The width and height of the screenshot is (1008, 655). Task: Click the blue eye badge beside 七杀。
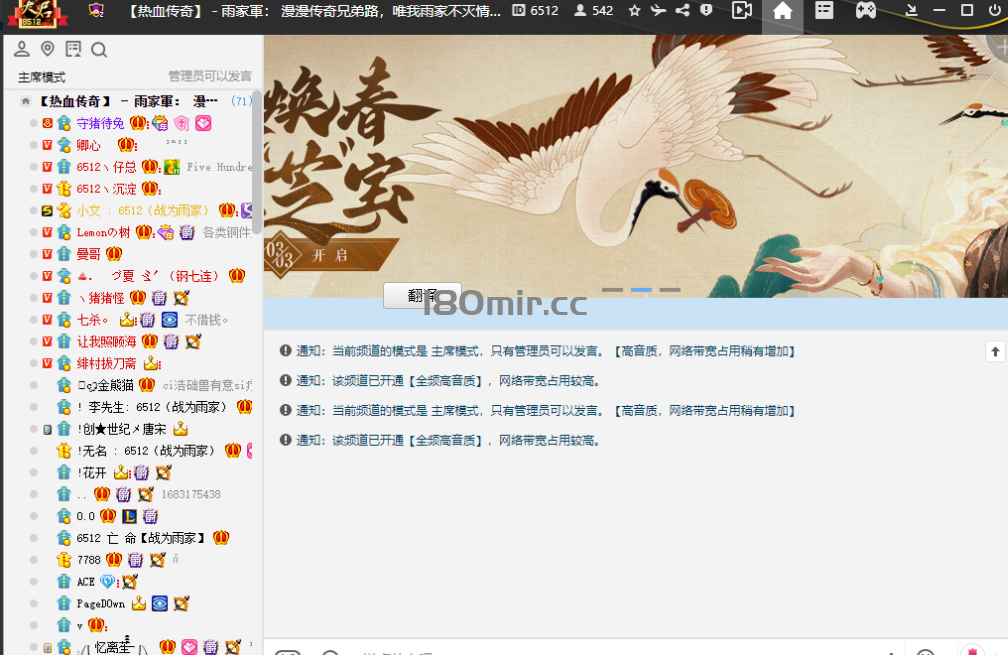(170, 320)
